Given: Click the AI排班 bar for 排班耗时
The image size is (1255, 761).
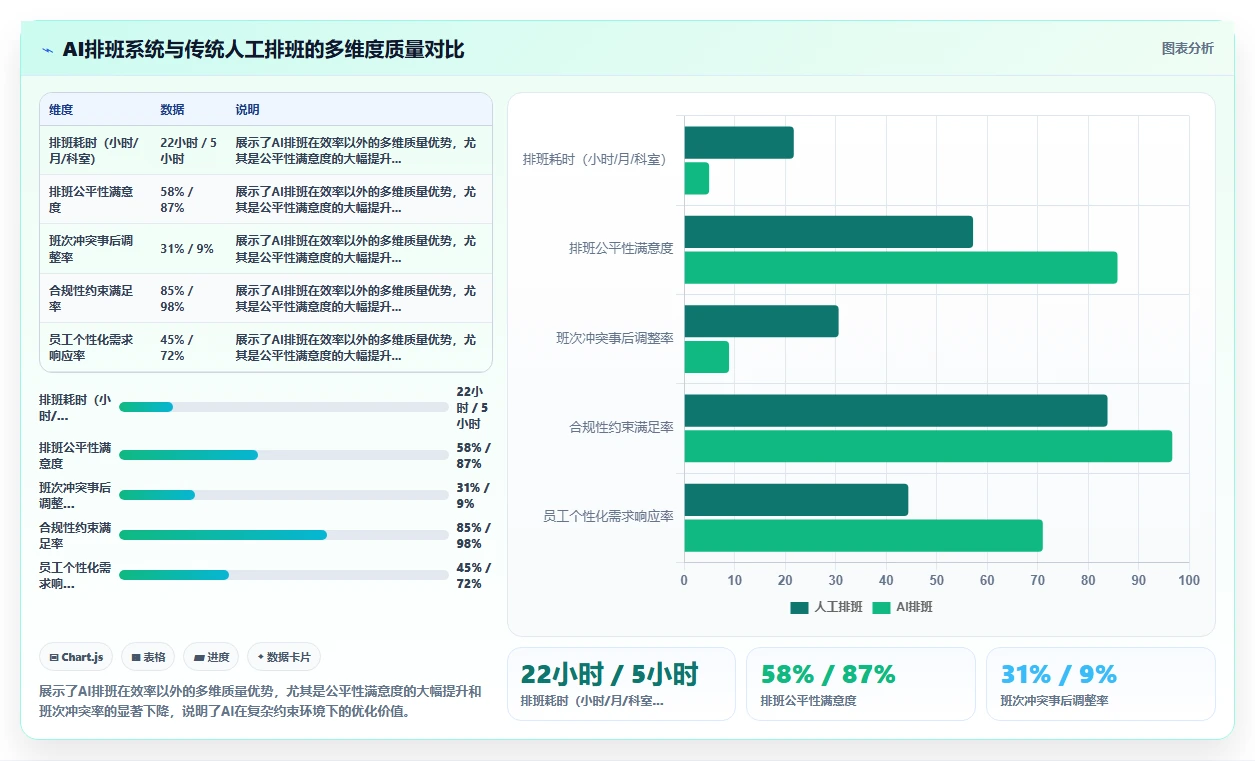Looking at the screenshot, I should click(x=697, y=179).
